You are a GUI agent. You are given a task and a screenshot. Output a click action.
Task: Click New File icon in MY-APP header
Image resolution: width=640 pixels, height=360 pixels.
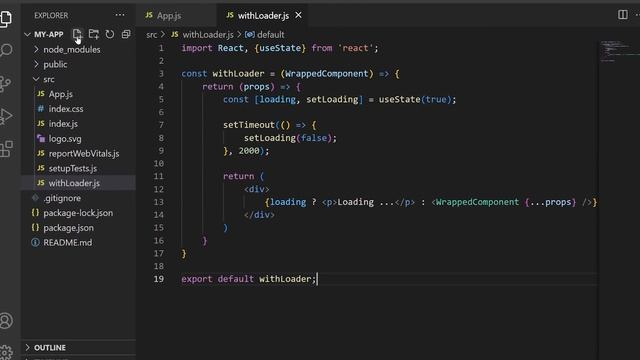pyautogui.click(x=77, y=34)
